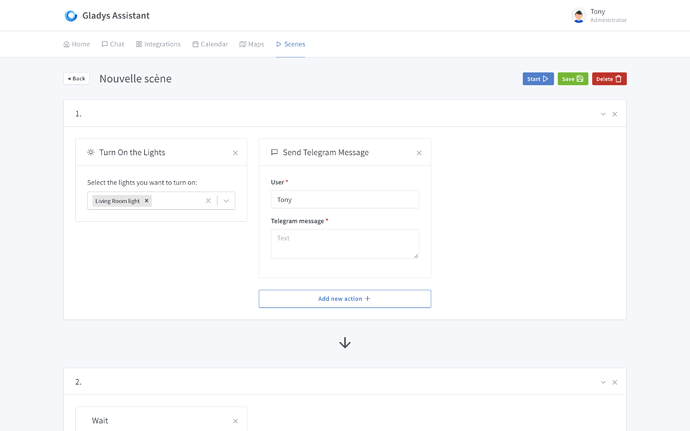Click the Wait card title

100,420
